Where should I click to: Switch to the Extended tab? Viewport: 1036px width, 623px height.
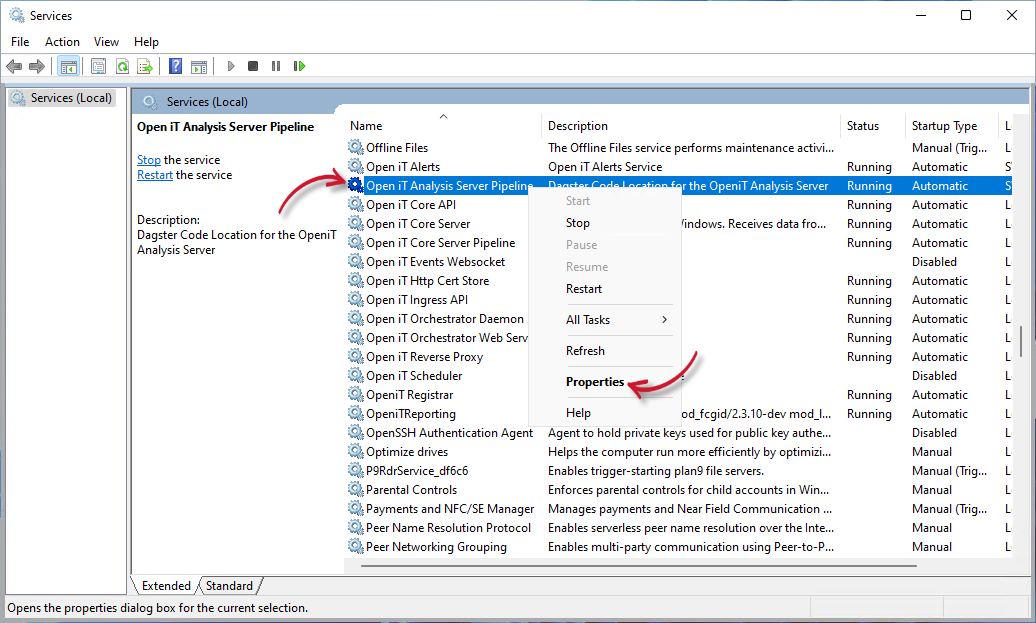[x=166, y=586]
